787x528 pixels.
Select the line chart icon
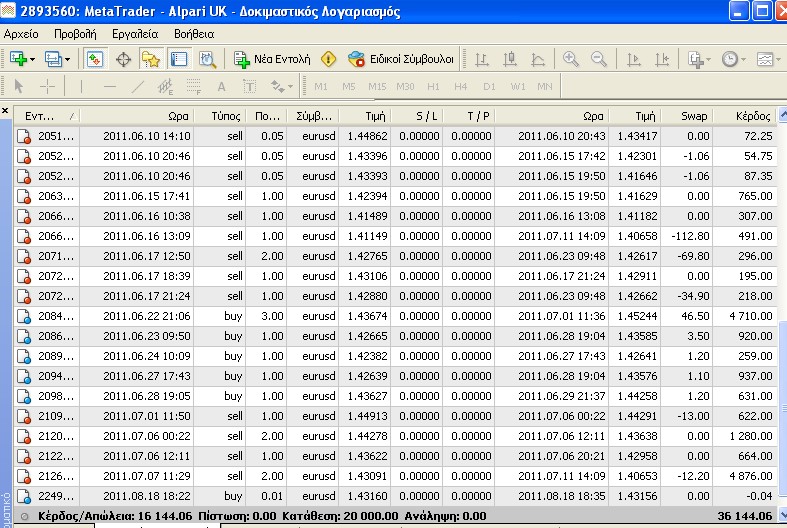[x=538, y=59]
